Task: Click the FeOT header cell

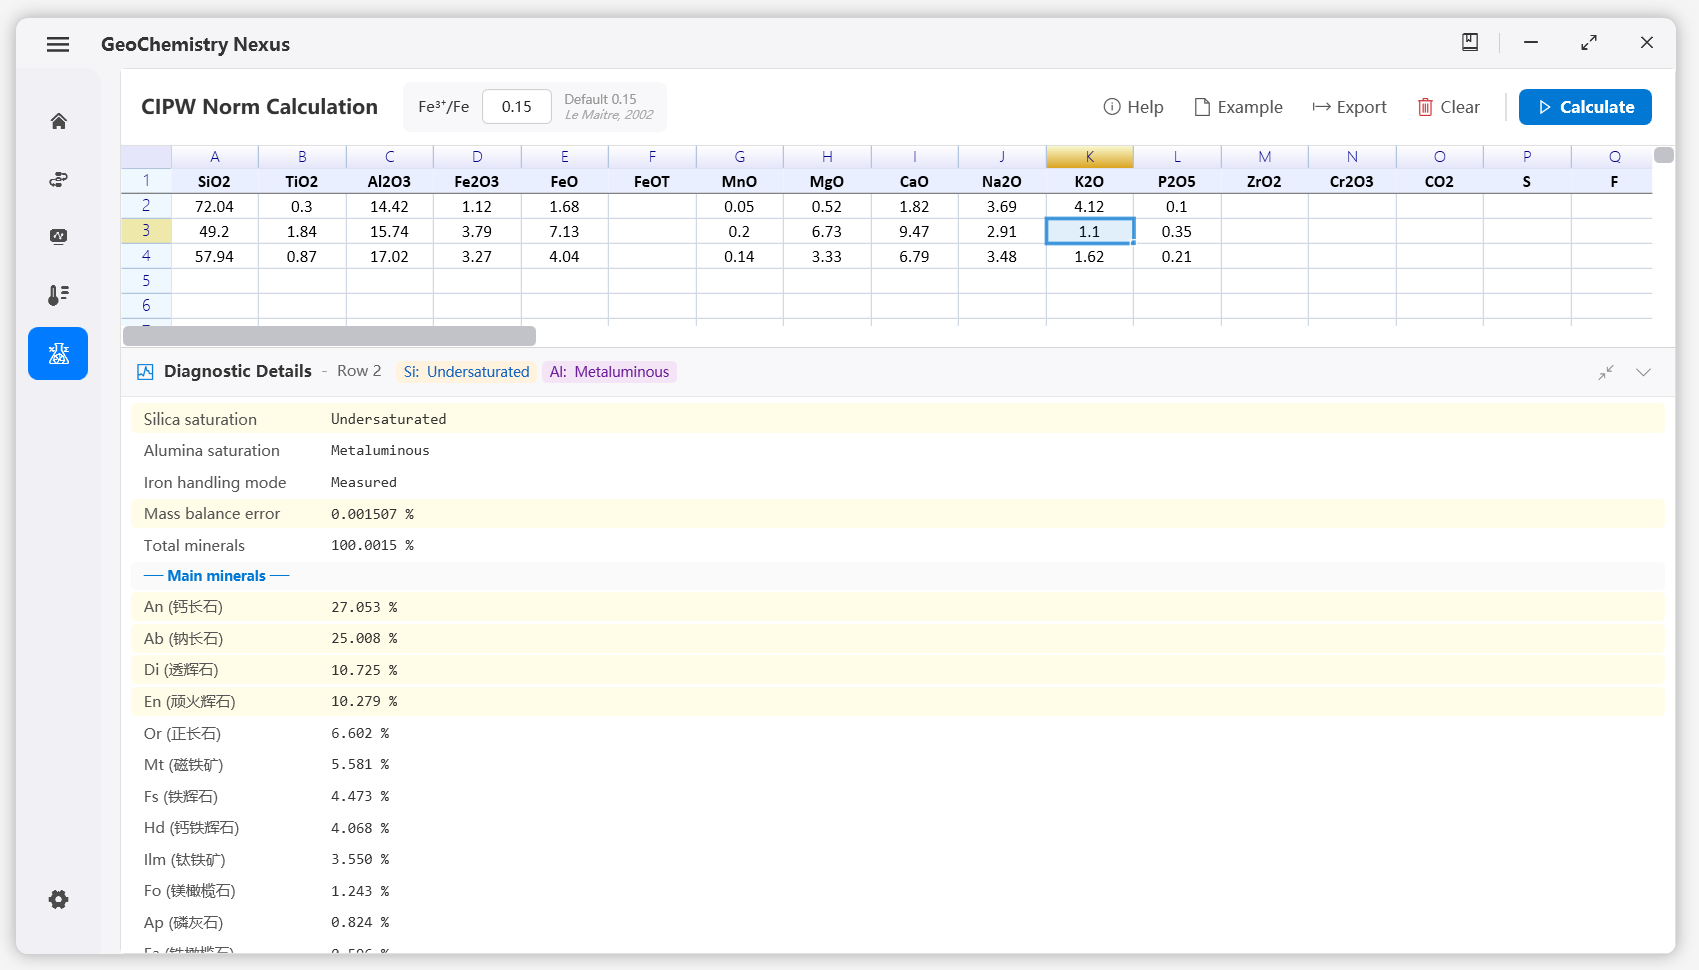Action: click(652, 181)
